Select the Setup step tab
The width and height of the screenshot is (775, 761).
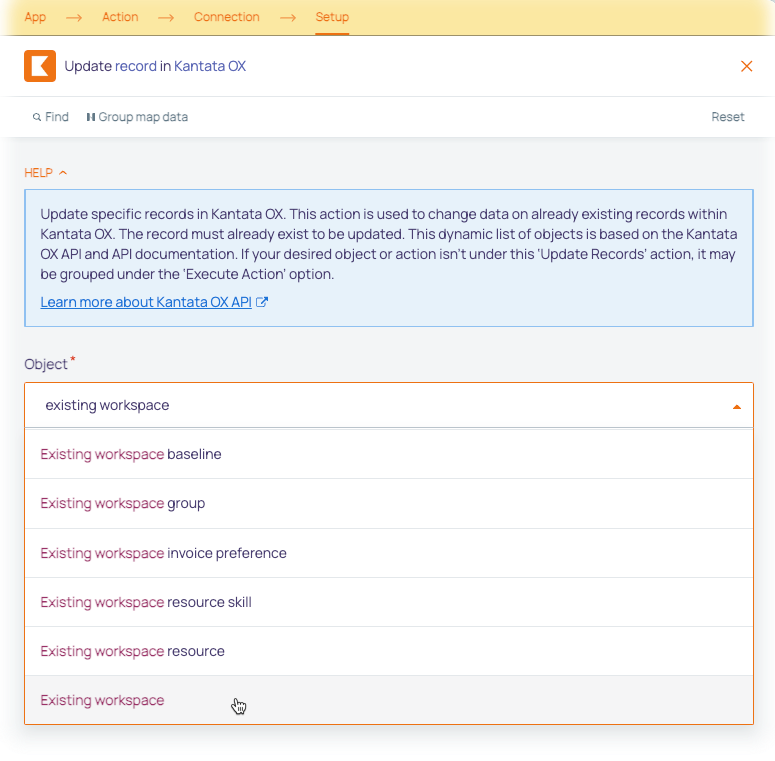332,17
